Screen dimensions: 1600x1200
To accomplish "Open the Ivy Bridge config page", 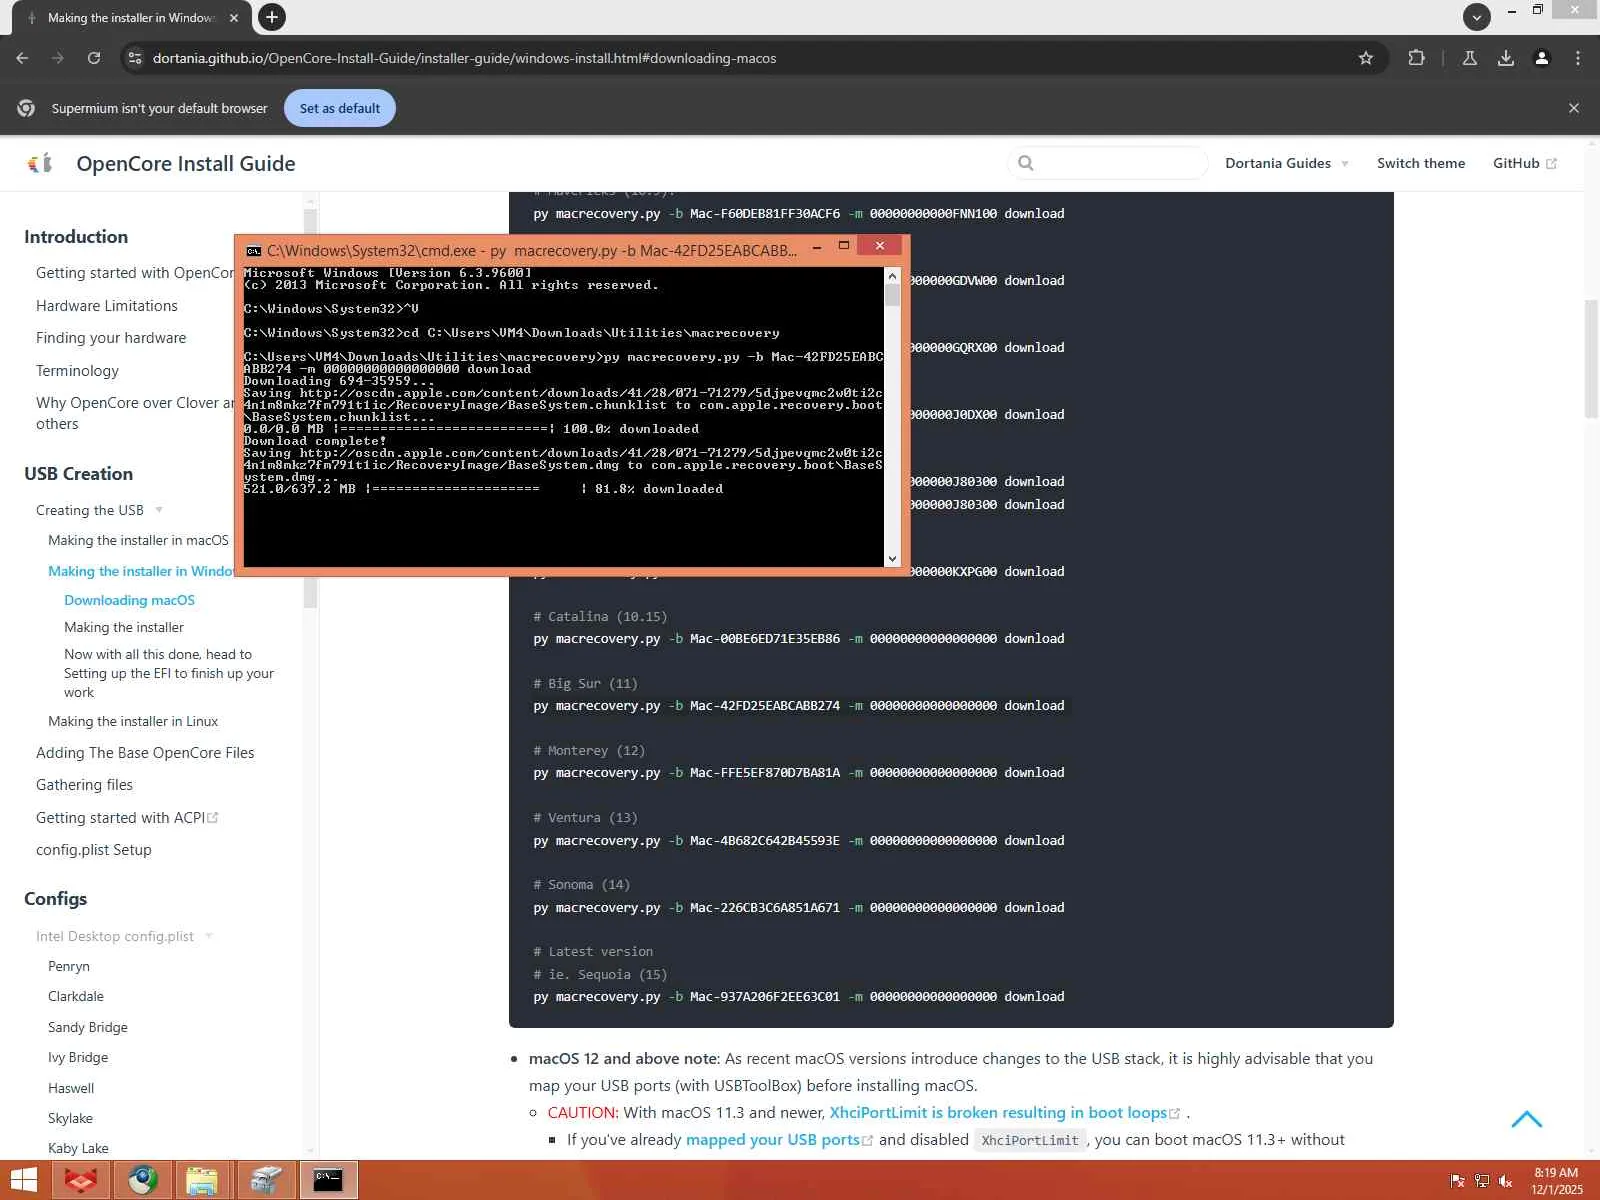I will coord(78,1057).
